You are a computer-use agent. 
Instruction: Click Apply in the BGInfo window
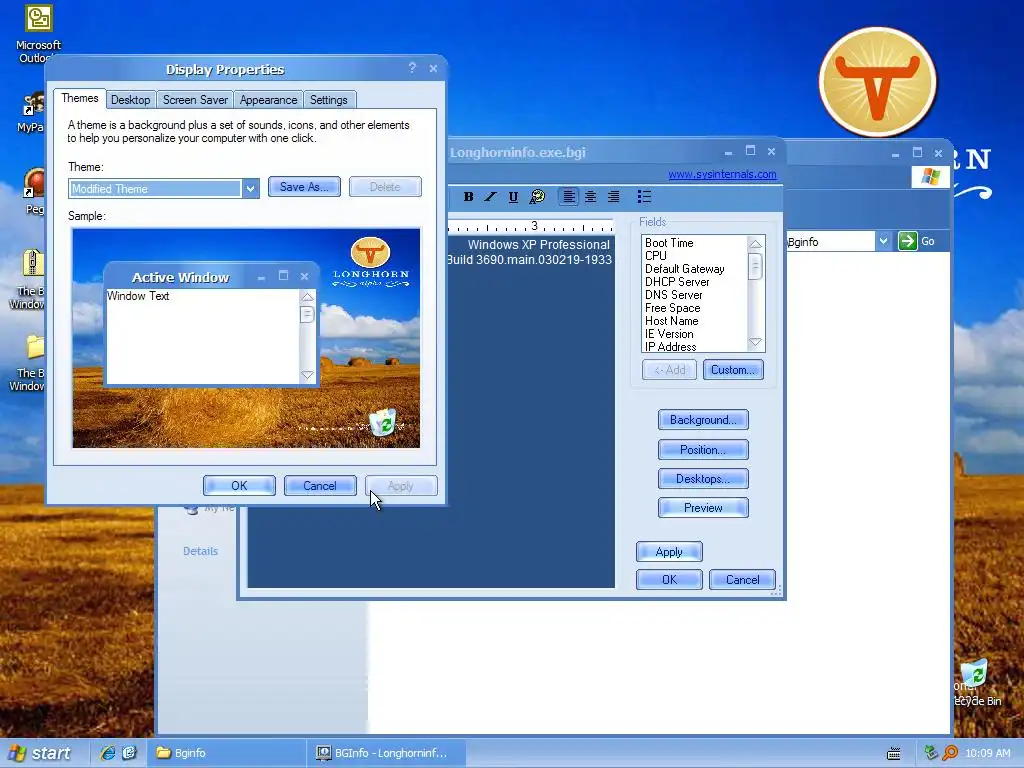pos(669,552)
